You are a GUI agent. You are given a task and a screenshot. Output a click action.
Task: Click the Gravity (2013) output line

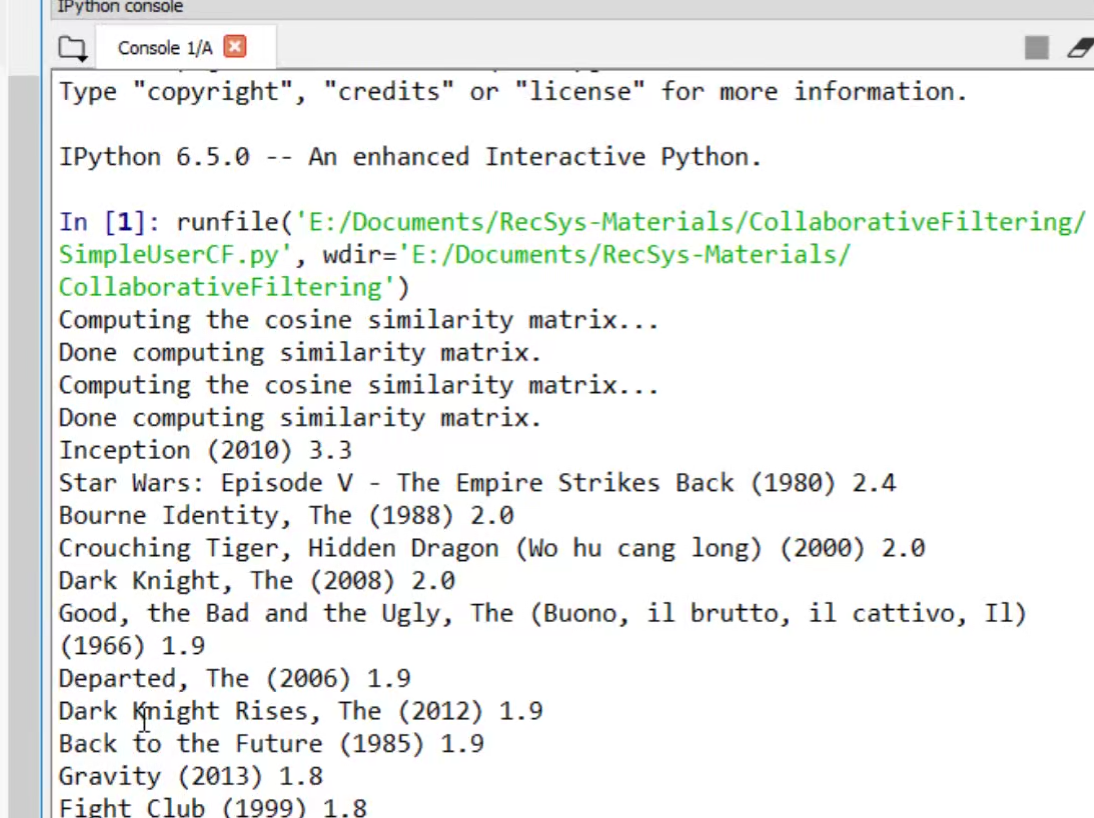coord(190,776)
